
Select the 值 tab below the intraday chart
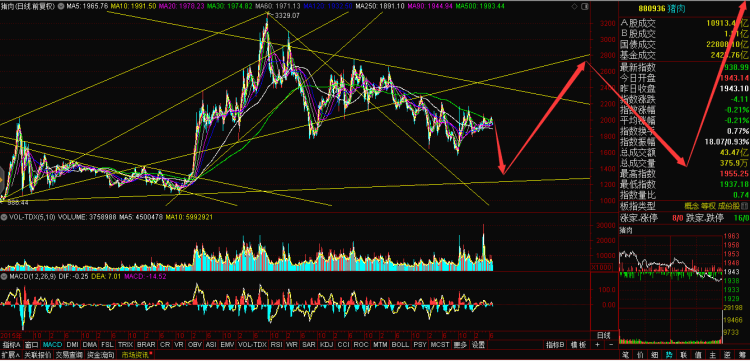point(698,355)
